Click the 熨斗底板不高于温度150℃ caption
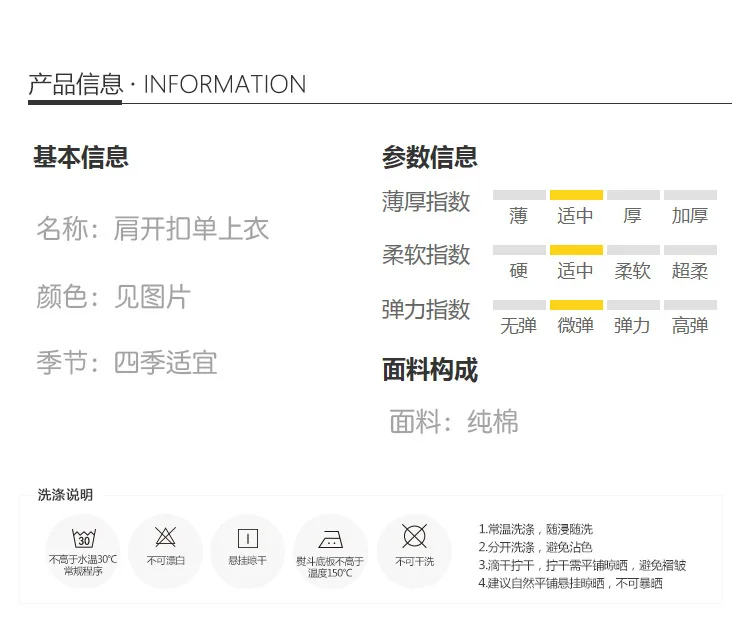The height and width of the screenshot is (636, 750). 330,567
